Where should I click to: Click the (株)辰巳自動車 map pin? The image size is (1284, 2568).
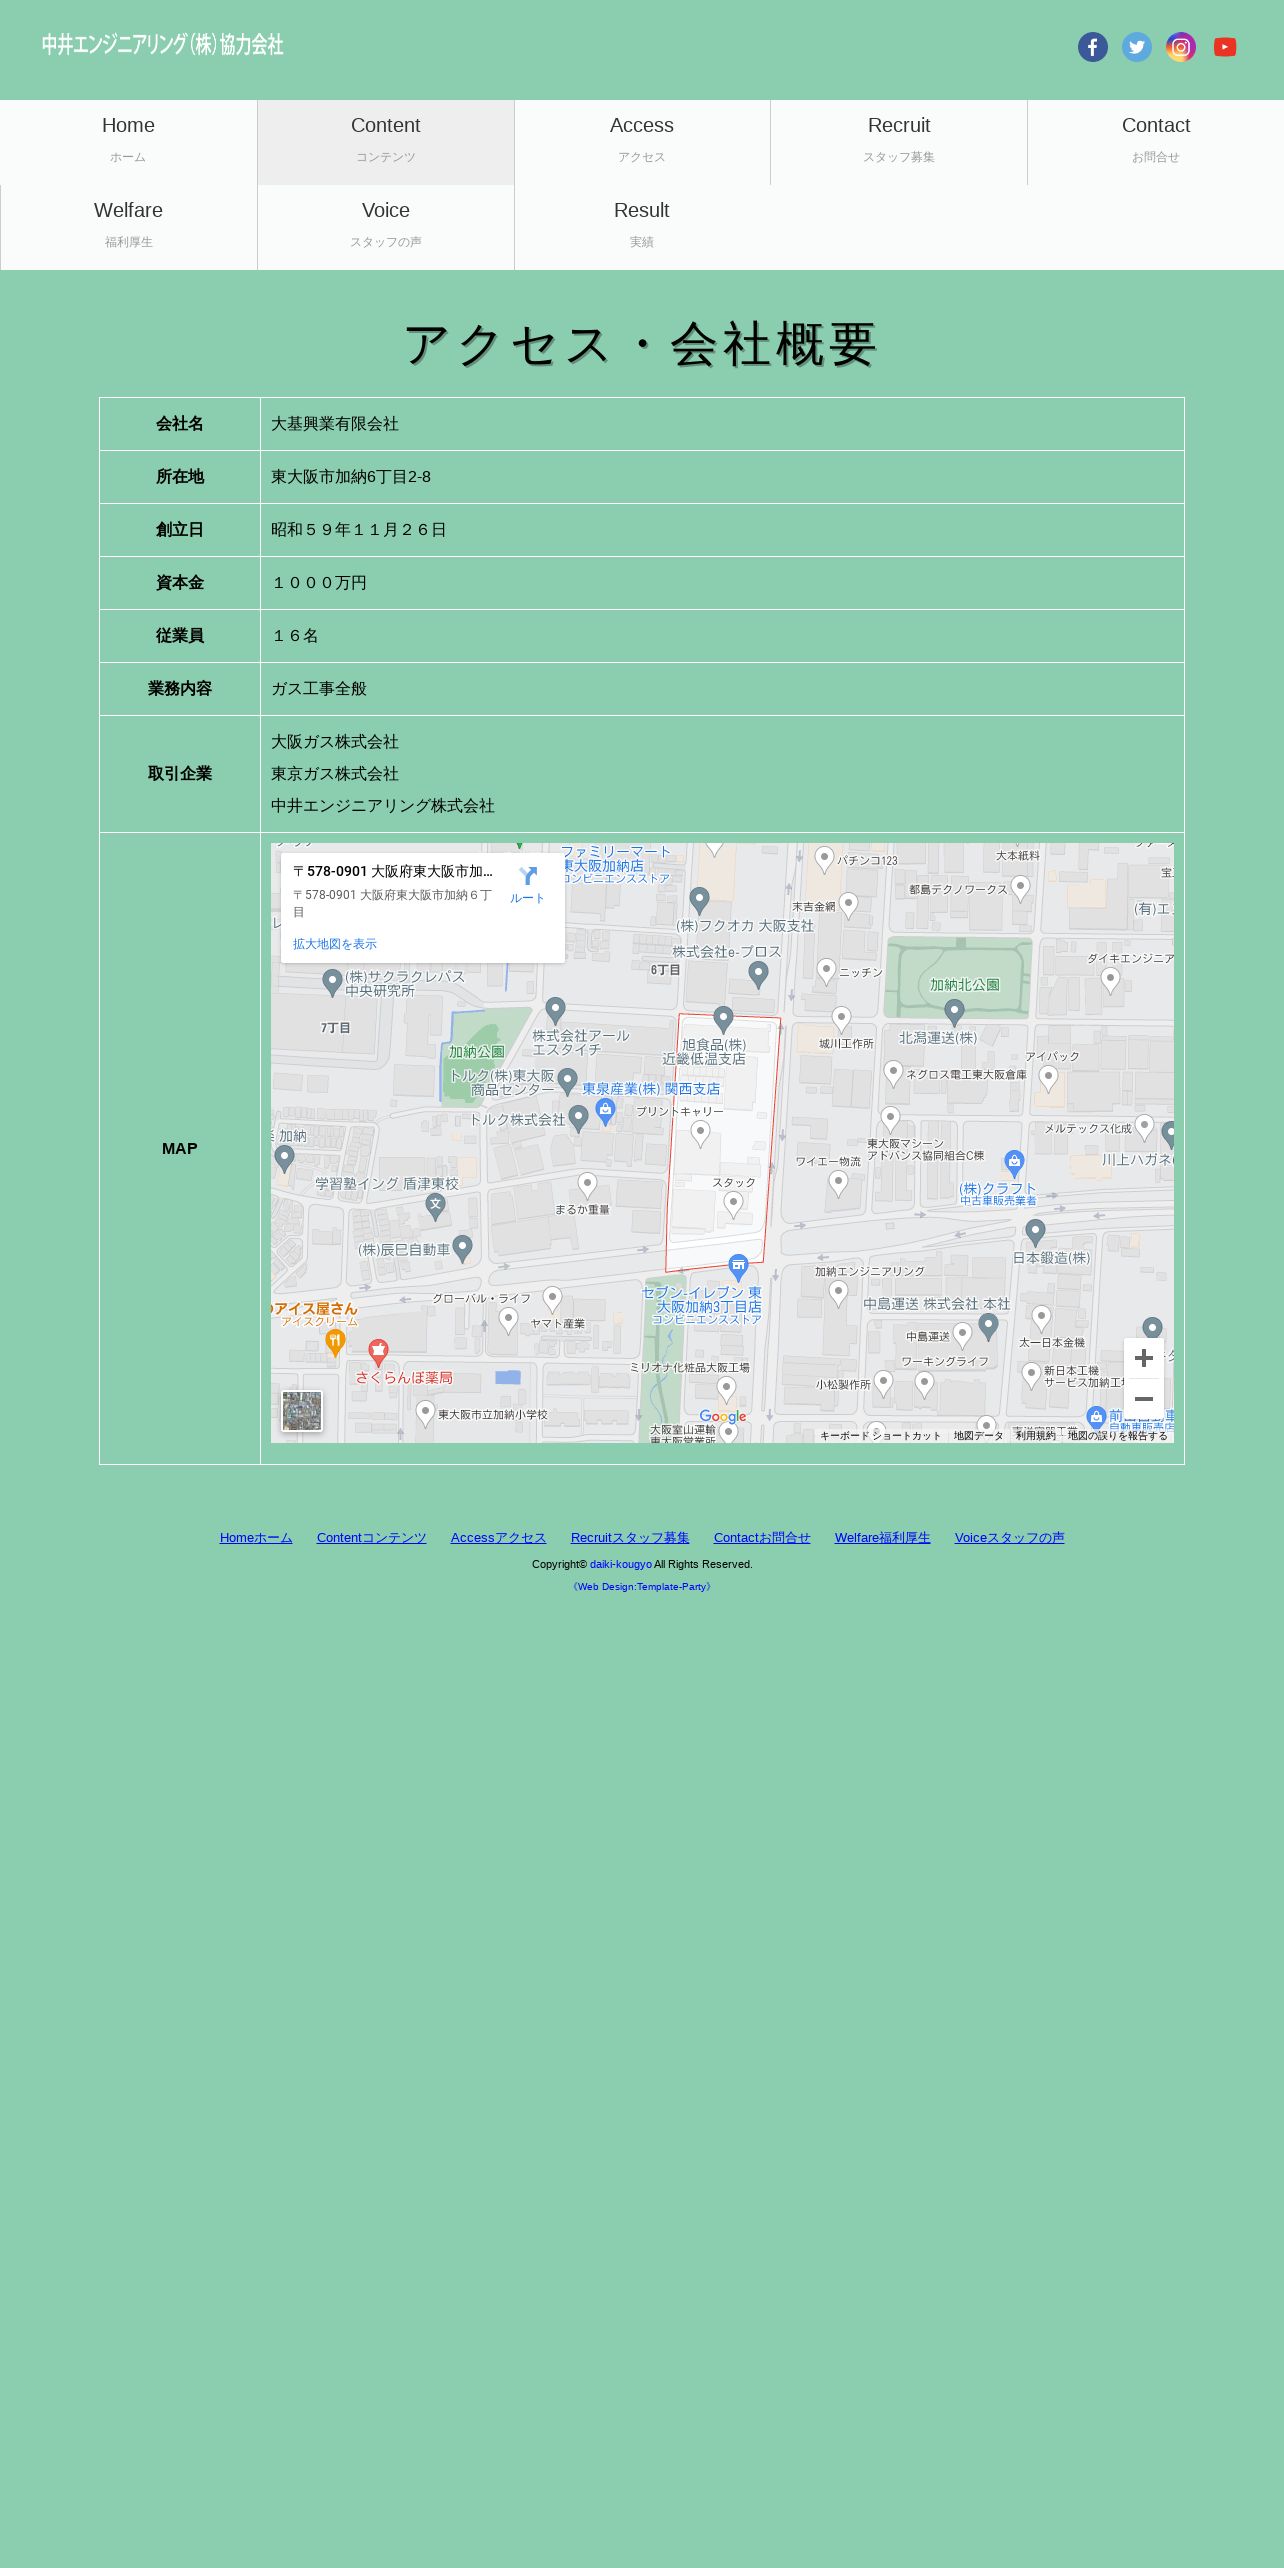(462, 1248)
